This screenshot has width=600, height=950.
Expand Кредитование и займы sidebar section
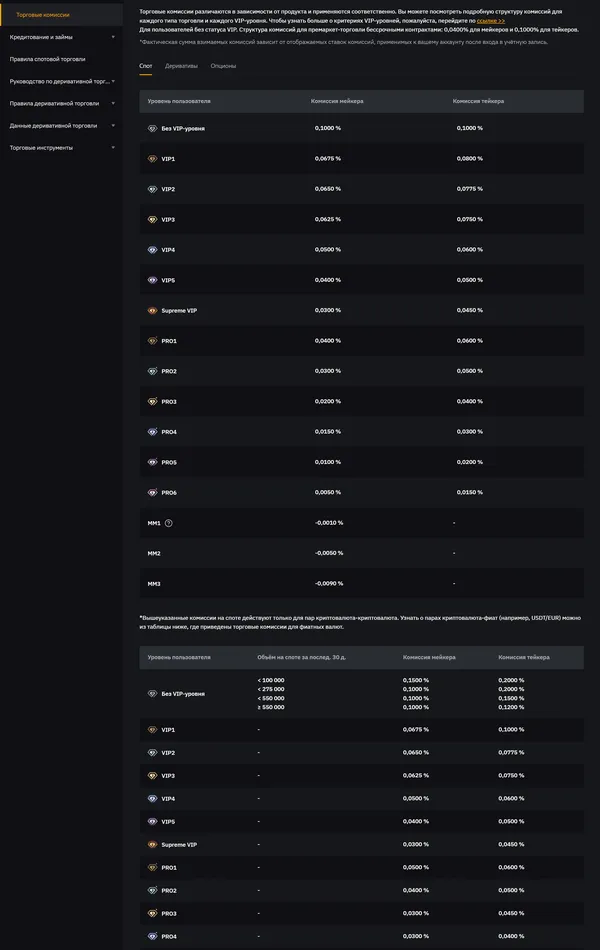point(113,37)
